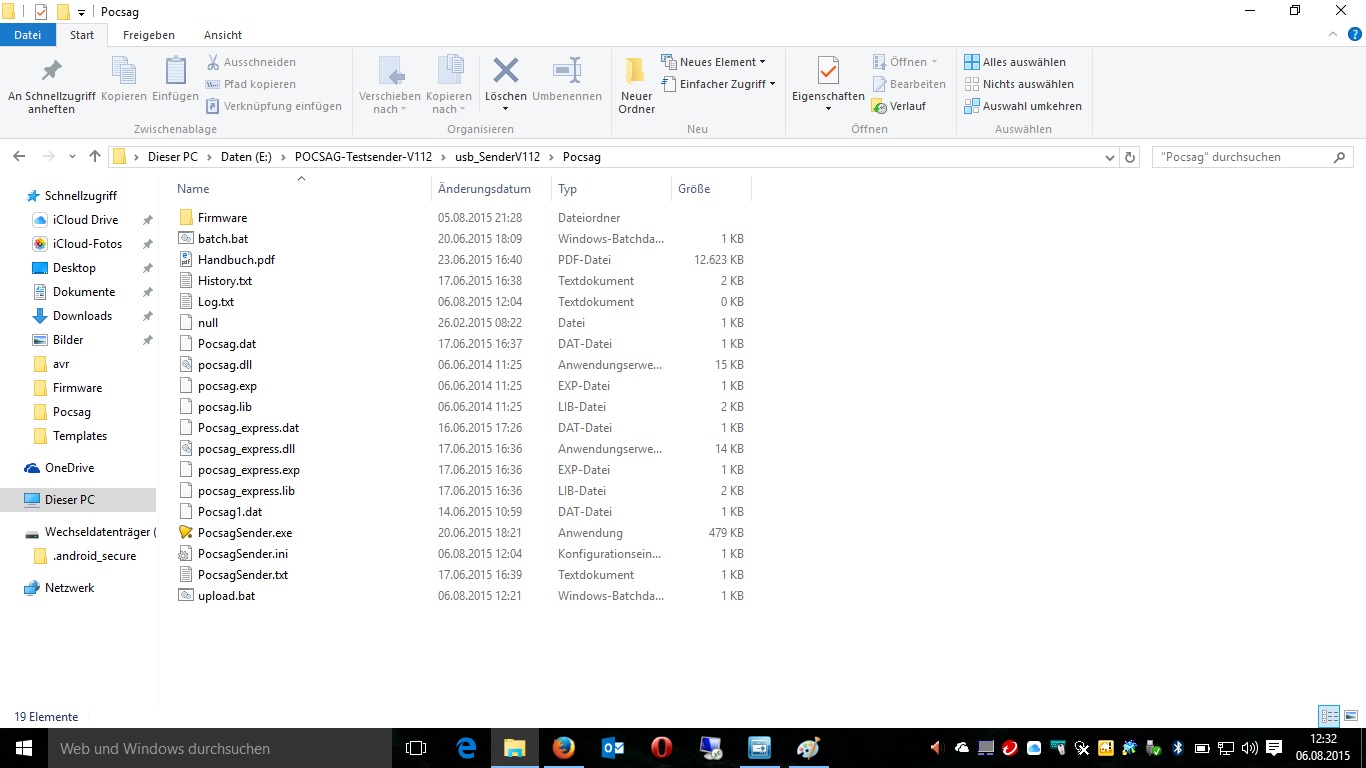Switch to large icons view
1366x768 pixels.
1350,716
